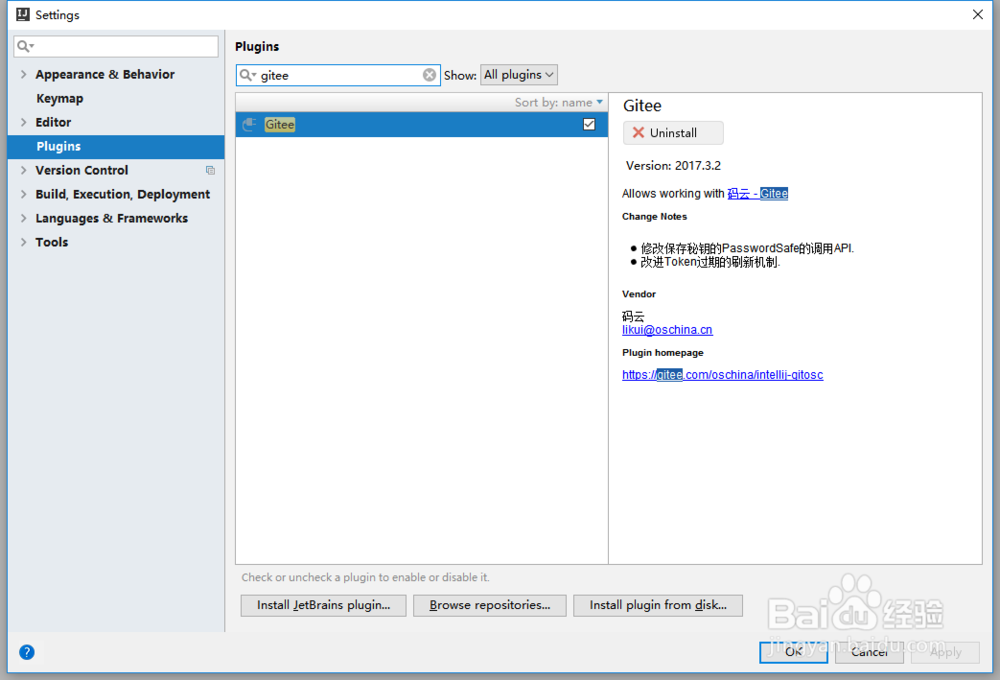
Task: Open the likui@oschina.cn email link
Action: point(667,330)
